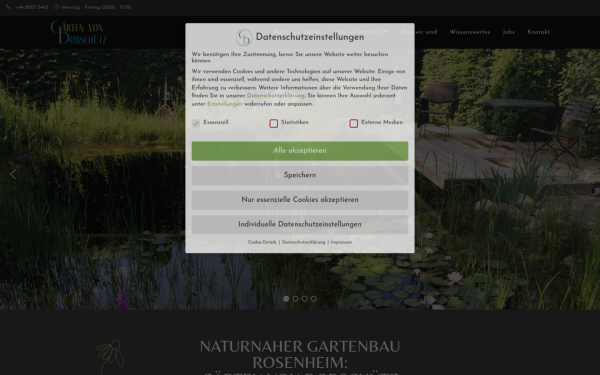
Task: Click the Speichern button
Action: click(300, 175)
